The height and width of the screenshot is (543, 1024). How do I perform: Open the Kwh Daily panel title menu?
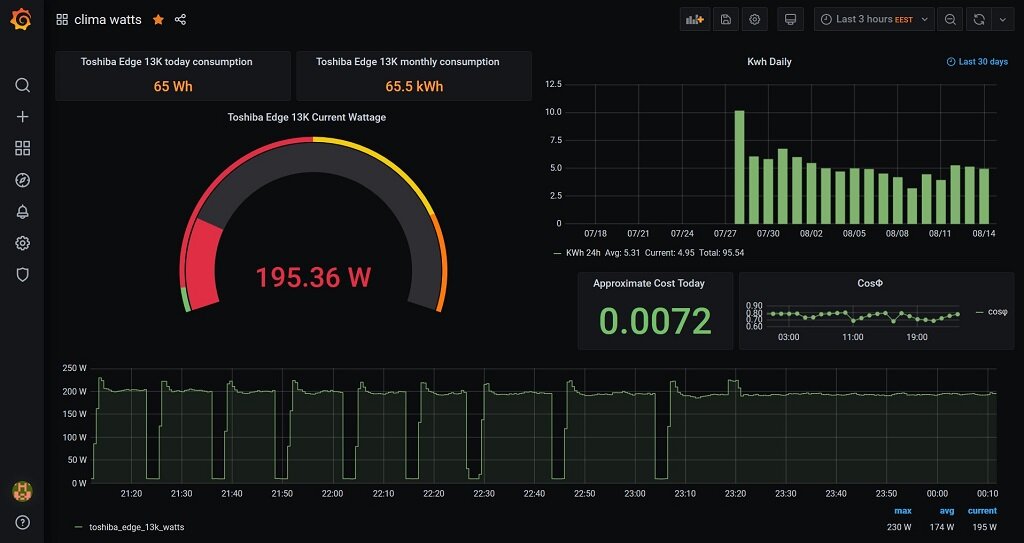coord(769,62)
